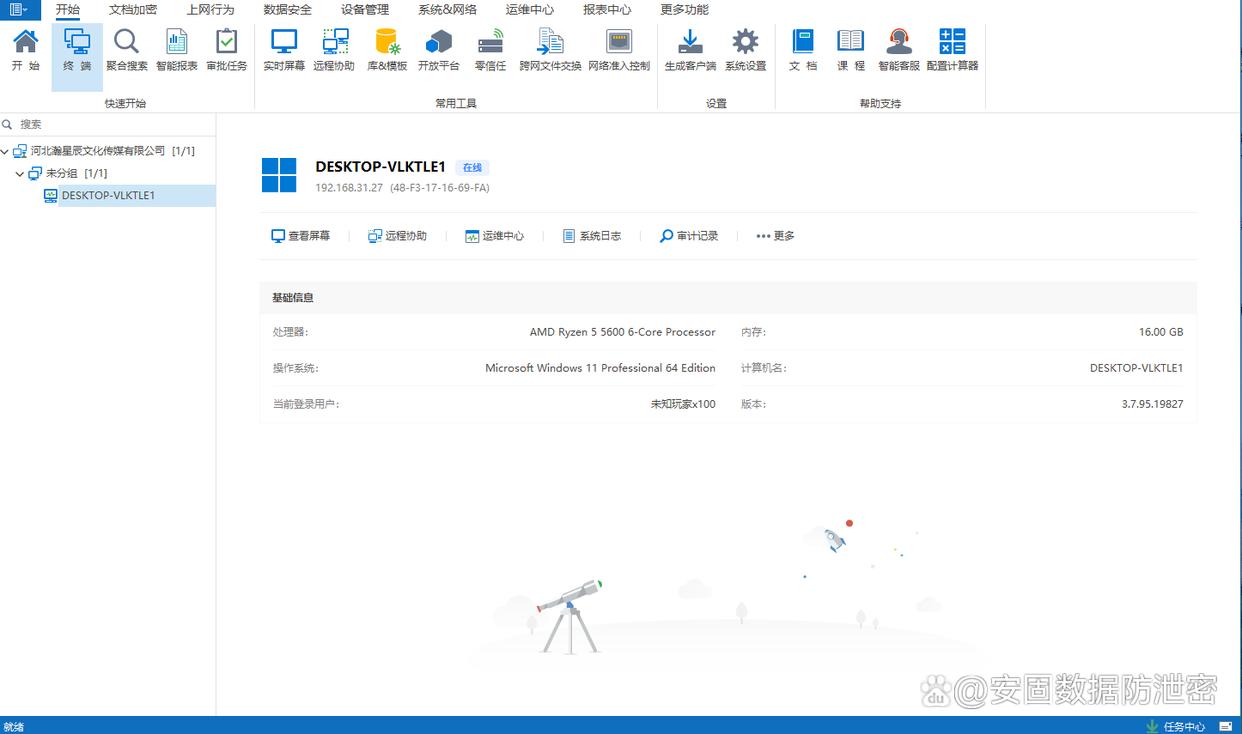Viewport: 1242px width, 734px height.
Task: Click the 系统日志 button
Action: [592, 236]
